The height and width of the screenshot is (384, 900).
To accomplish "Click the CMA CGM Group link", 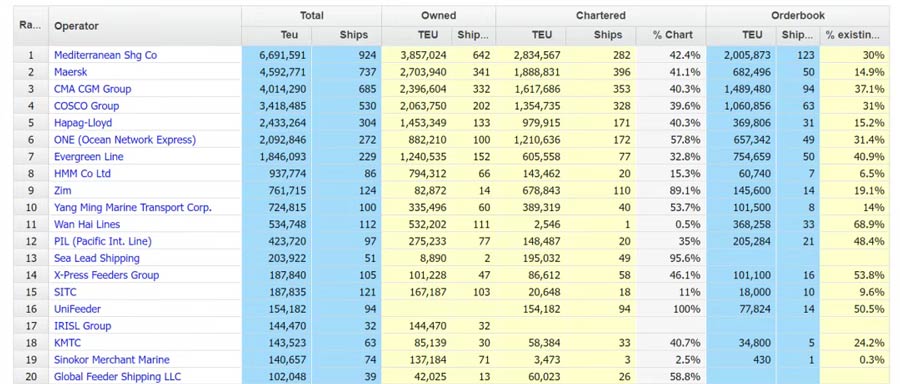I will pyautogui.click(x=92, y=89).
